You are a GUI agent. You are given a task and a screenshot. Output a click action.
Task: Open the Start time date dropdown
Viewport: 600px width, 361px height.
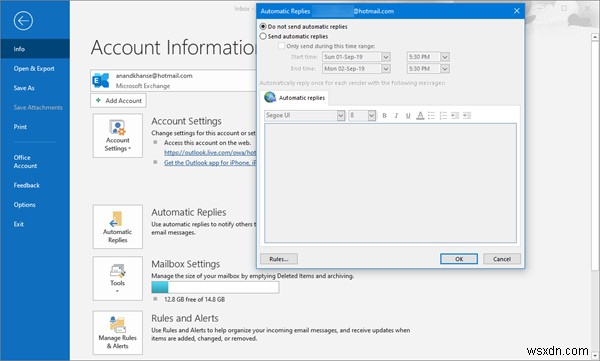[386, 57]
